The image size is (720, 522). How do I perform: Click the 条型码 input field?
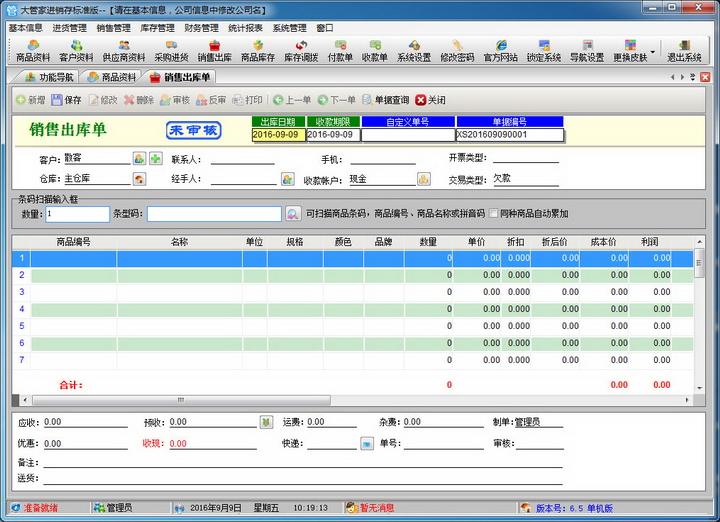click(213, 213)
